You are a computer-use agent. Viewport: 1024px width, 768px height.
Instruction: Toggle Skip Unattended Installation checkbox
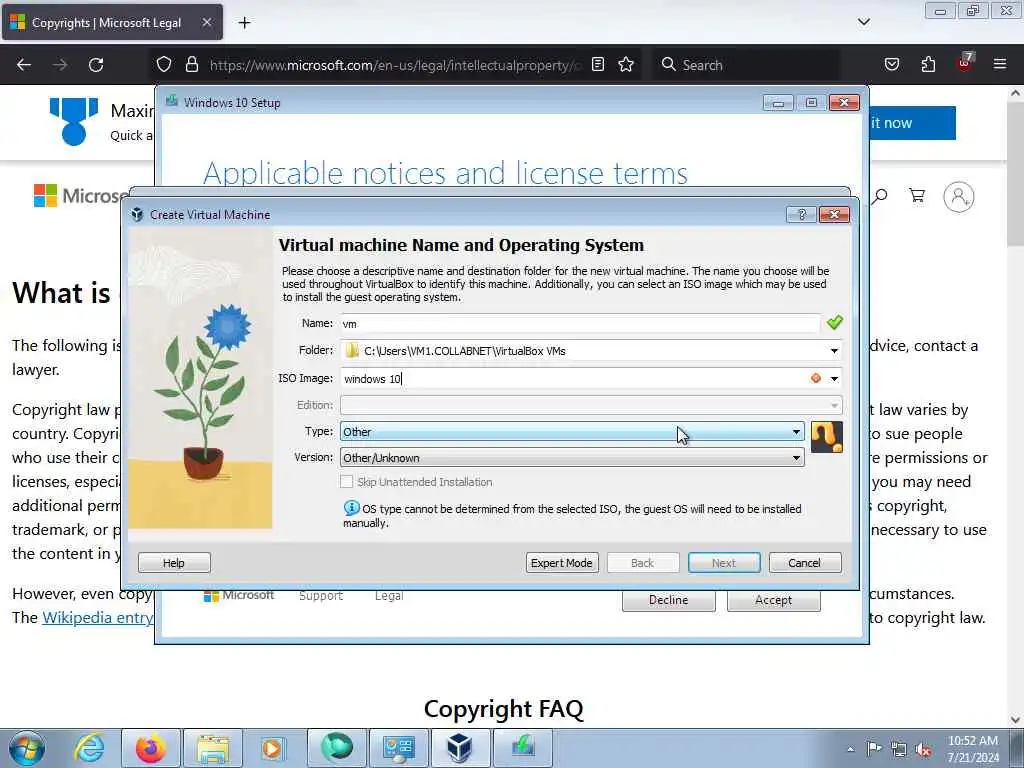[x=347, y=482]
